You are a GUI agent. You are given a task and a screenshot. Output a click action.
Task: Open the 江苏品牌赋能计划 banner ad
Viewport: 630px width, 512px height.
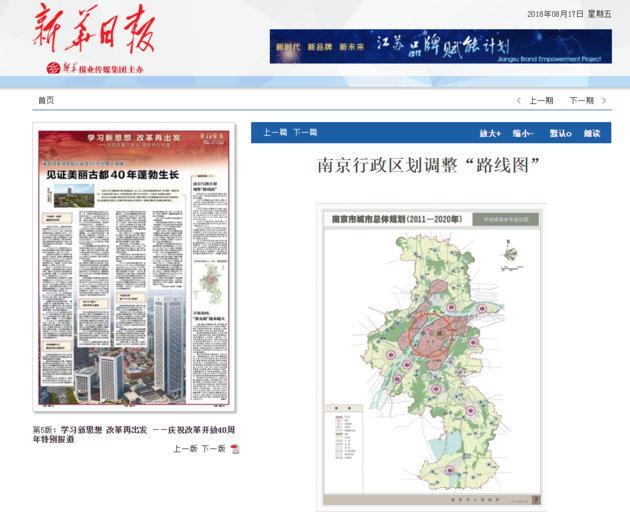[x=441, y=46]
